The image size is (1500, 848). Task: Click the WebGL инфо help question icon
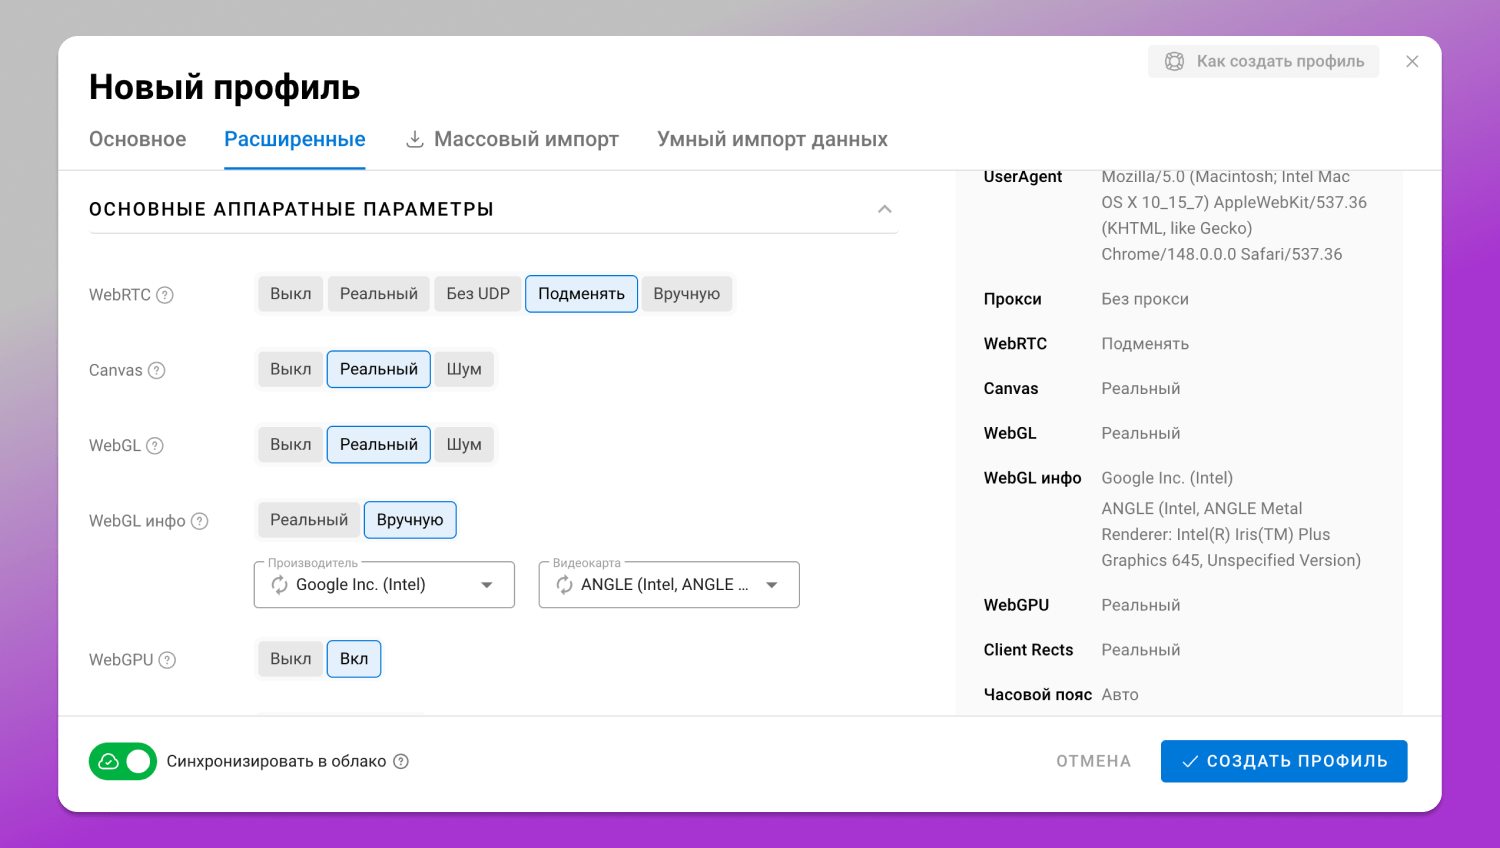pos(200,521)
